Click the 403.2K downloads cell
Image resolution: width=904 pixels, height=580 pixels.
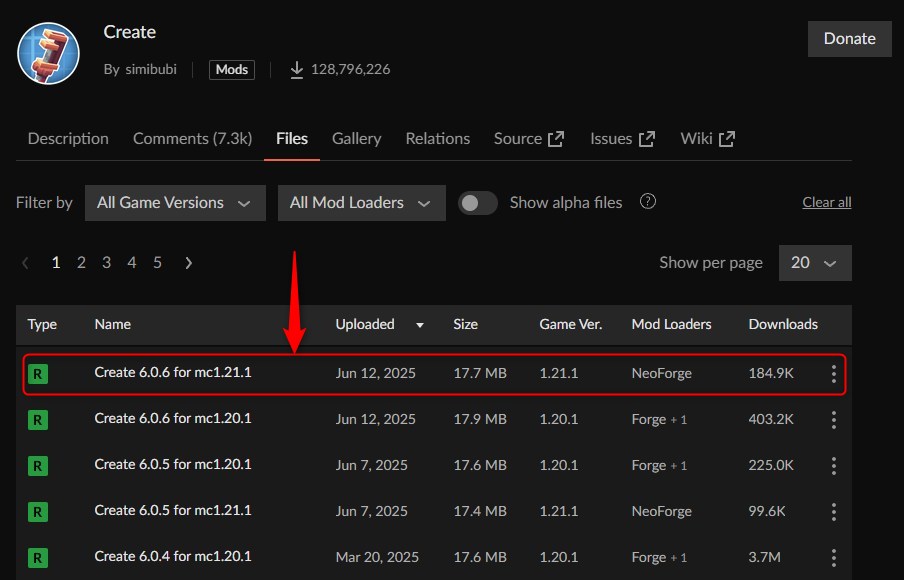pos(771,420)
